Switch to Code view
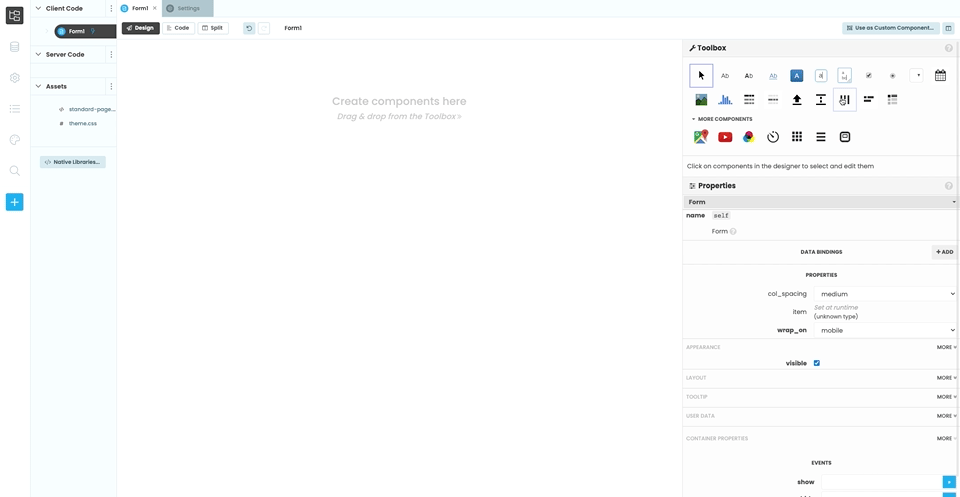The height and width of the screenshot is (497, 960). [x=178, y=28]
